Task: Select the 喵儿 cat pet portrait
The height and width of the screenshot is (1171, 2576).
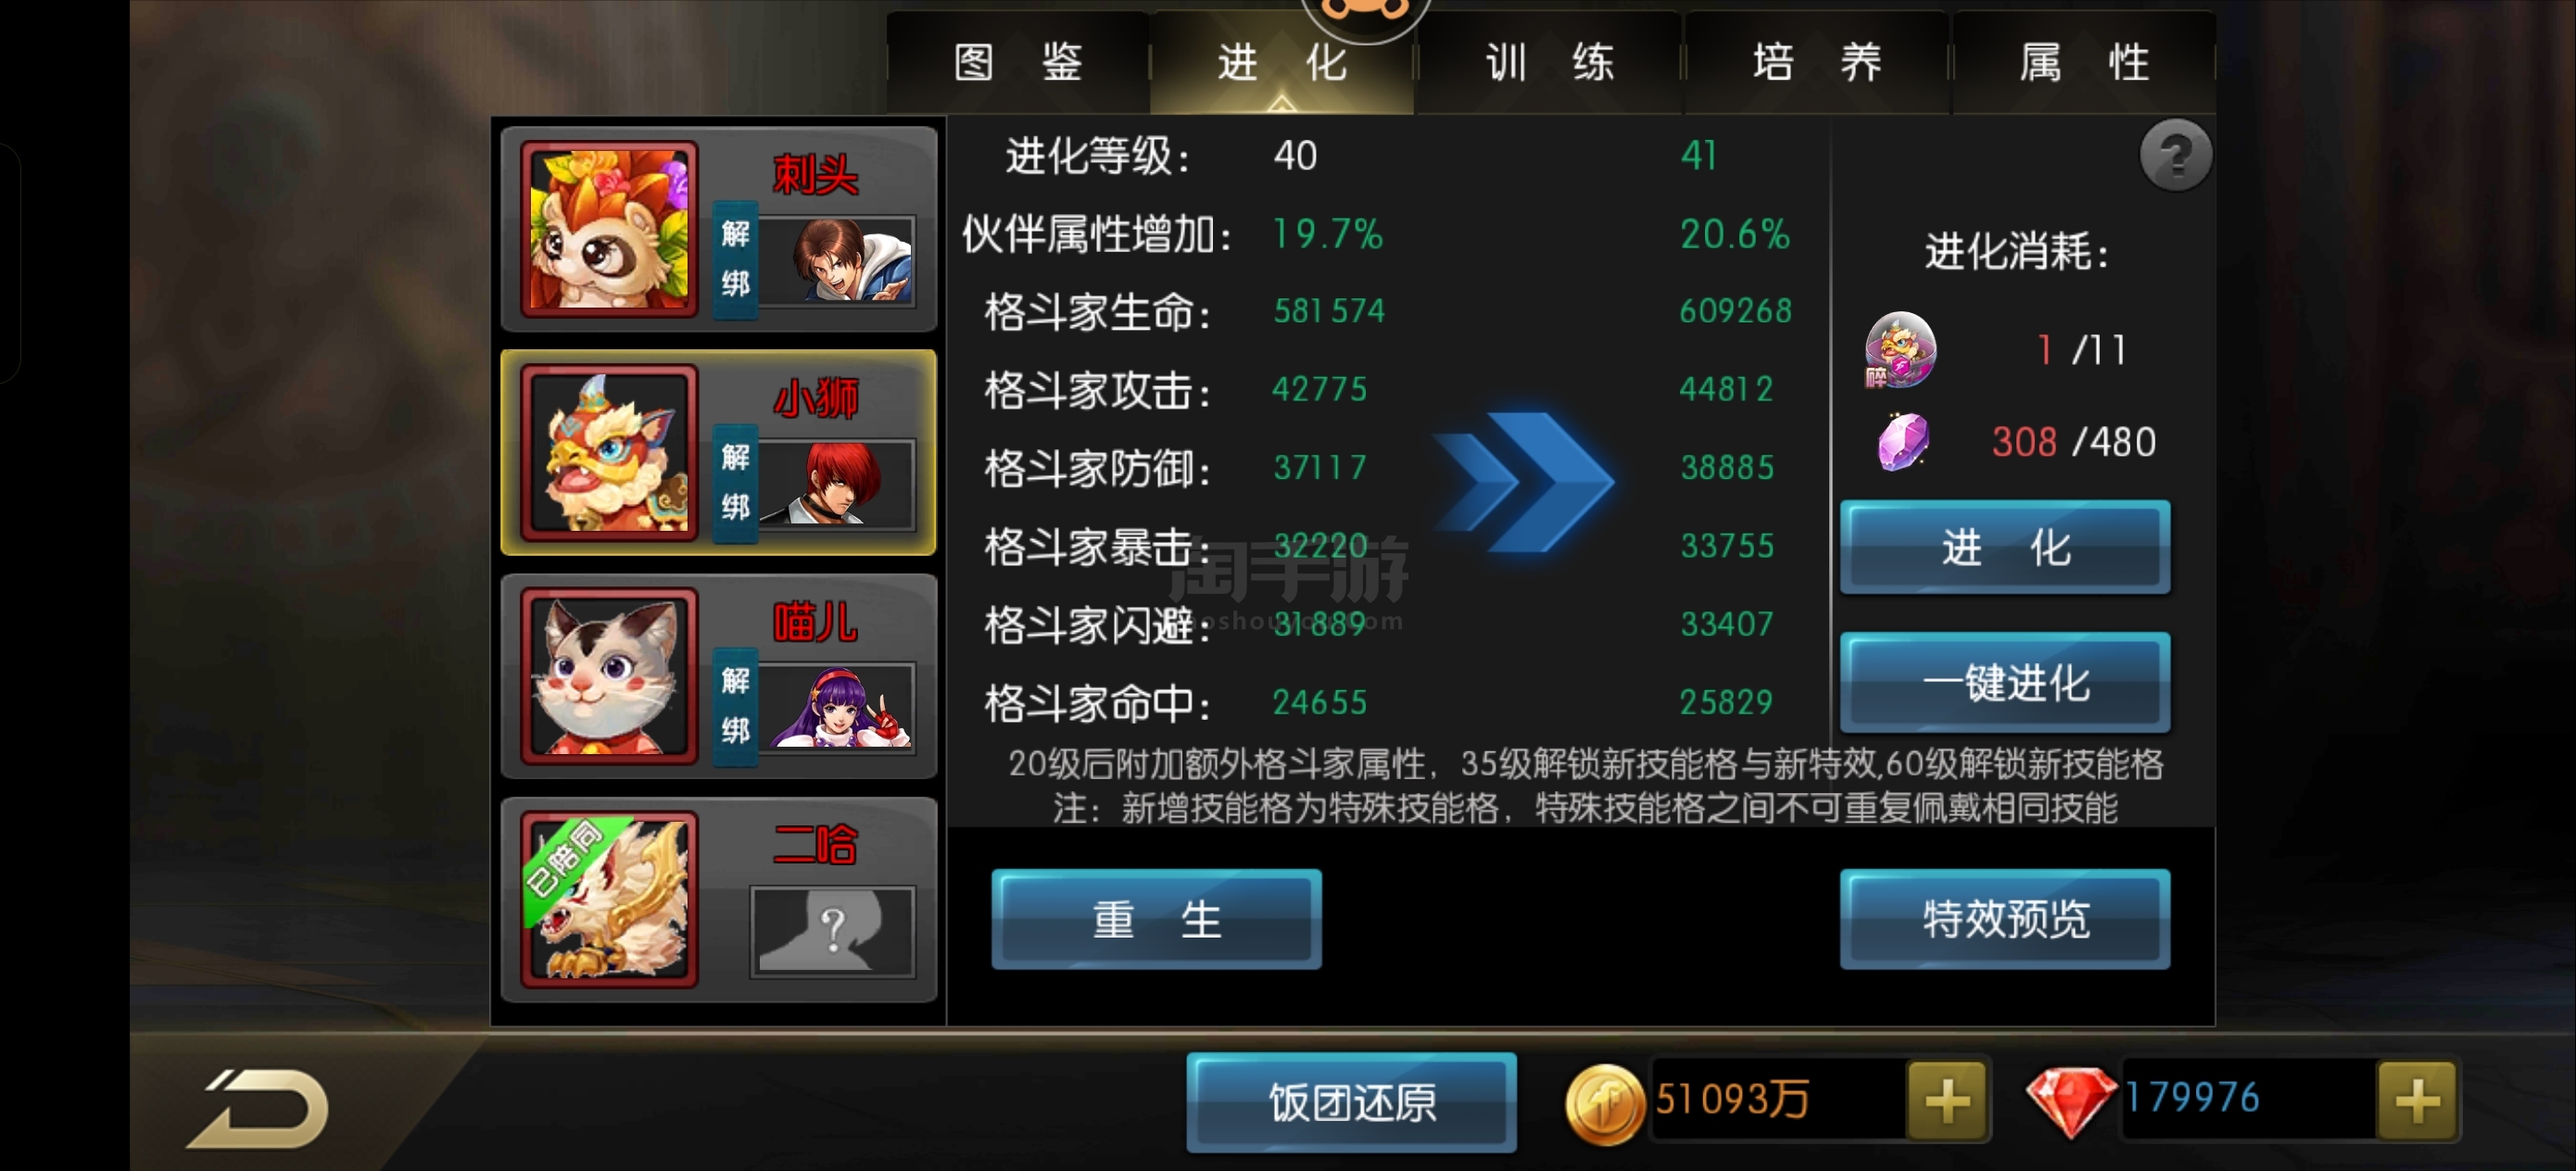Action: (x=609, y=676)
